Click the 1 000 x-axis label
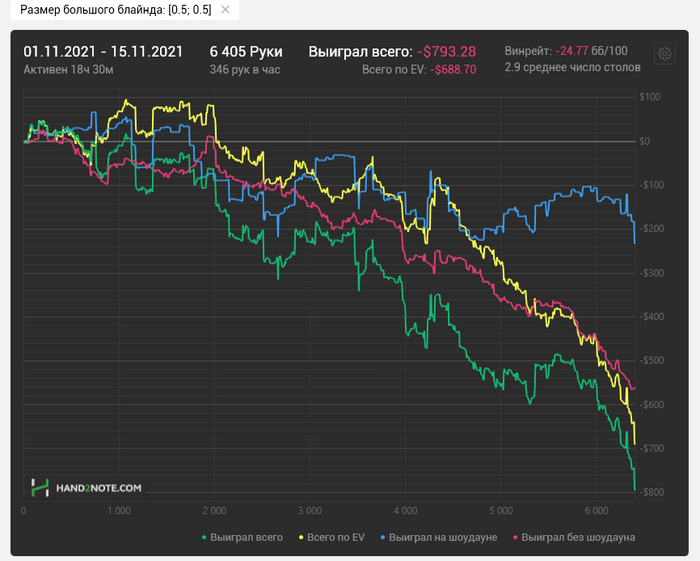This screenshot has width=700, height=561. point(119,511)
